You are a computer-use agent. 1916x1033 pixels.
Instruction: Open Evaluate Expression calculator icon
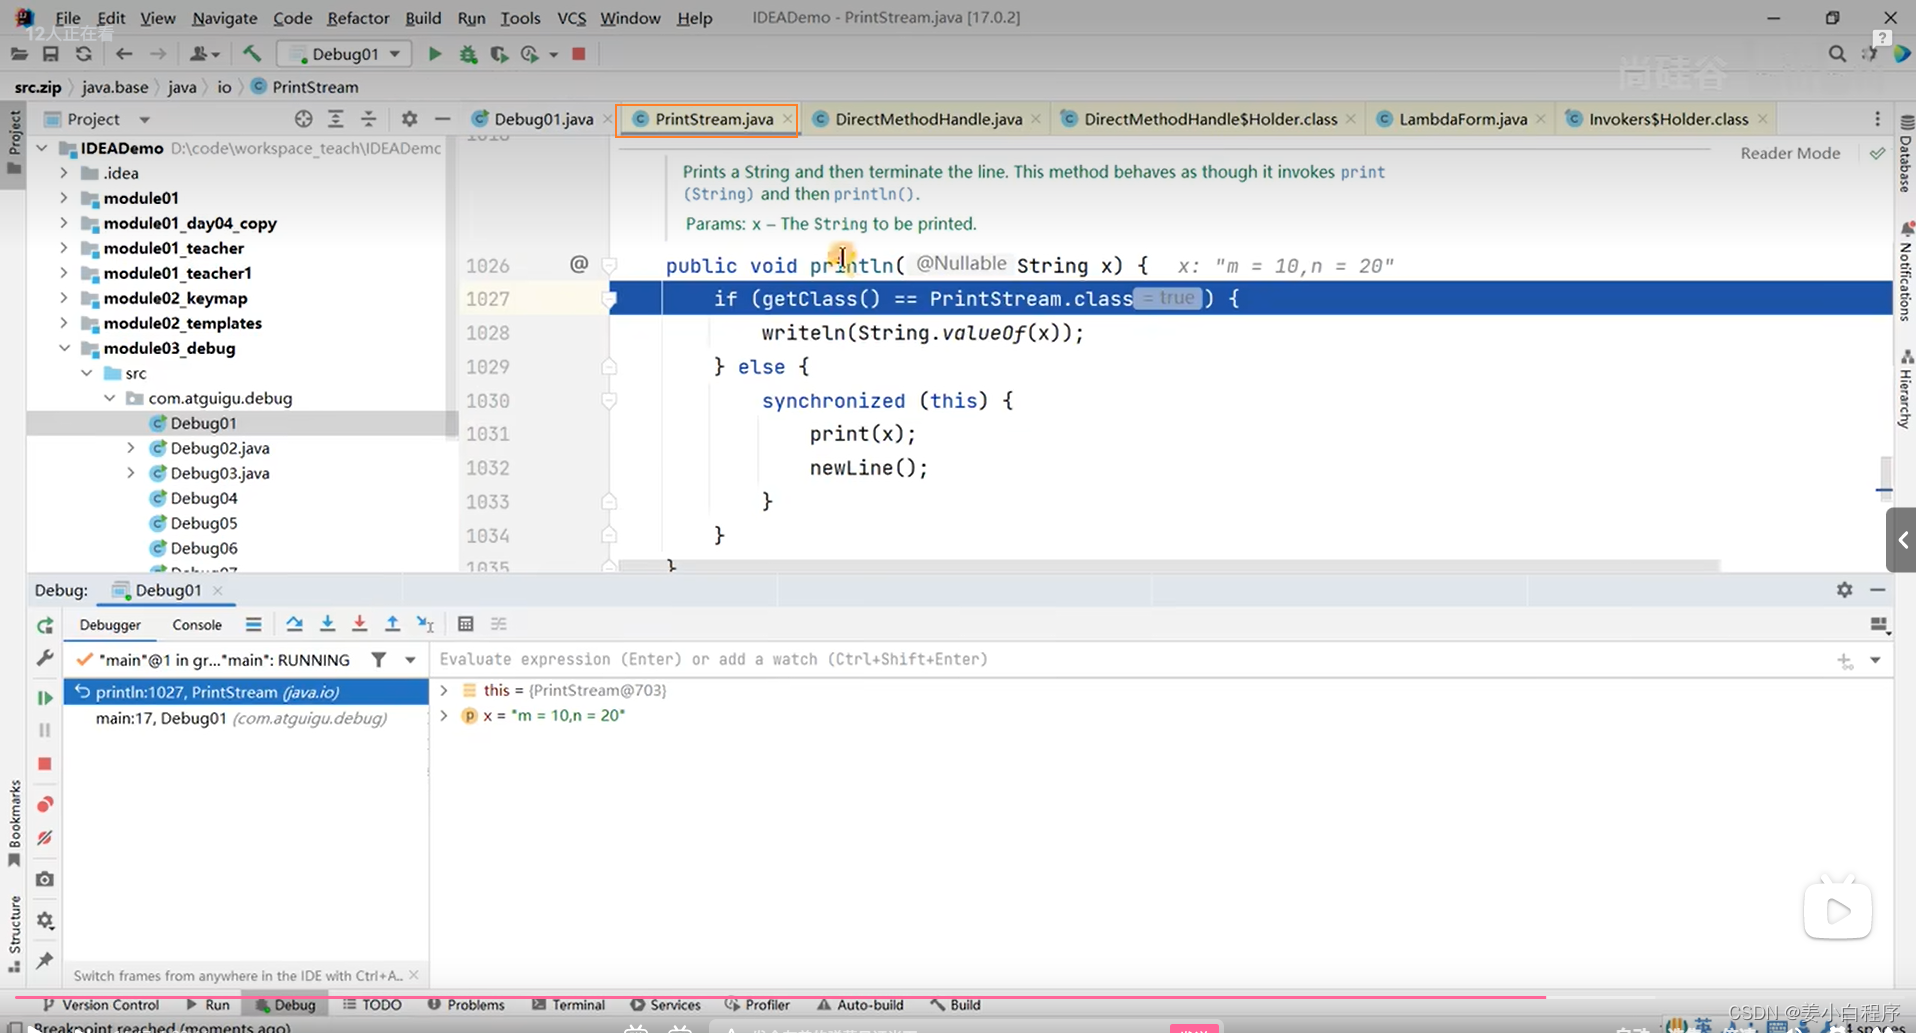pyautogui.click(x=465, y=624)
